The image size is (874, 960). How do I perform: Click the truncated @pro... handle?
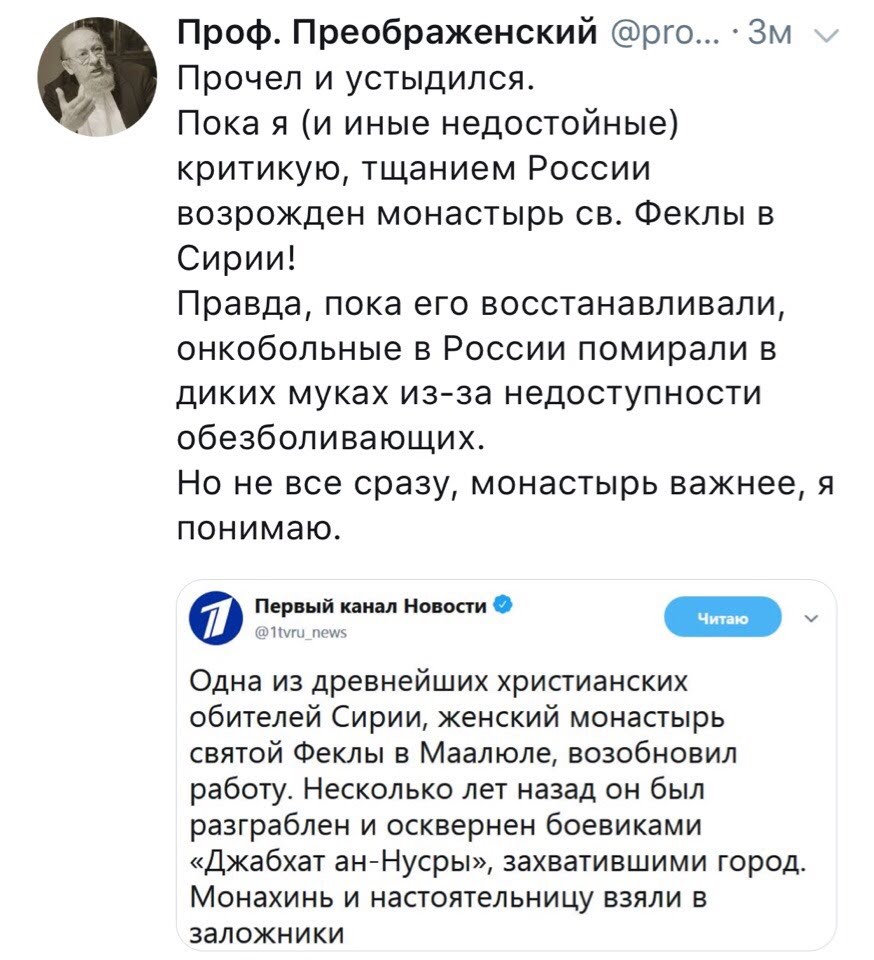click(660, 35)
